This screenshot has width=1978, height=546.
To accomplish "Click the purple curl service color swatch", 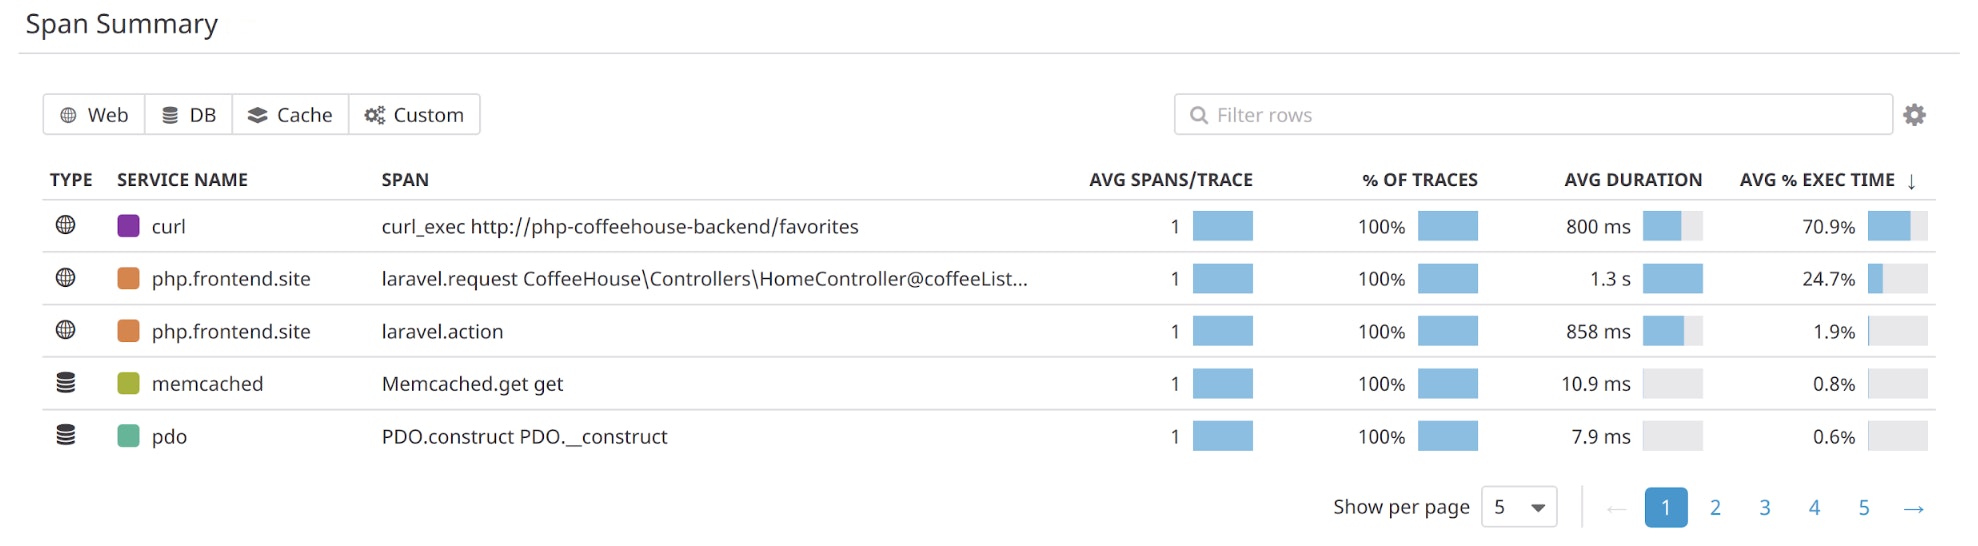I will point(128,225).
